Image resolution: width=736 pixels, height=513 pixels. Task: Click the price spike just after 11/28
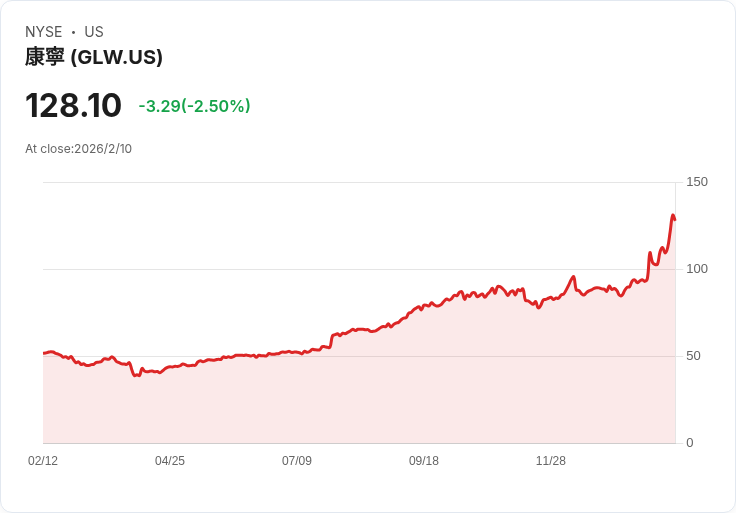pos(574,277)
